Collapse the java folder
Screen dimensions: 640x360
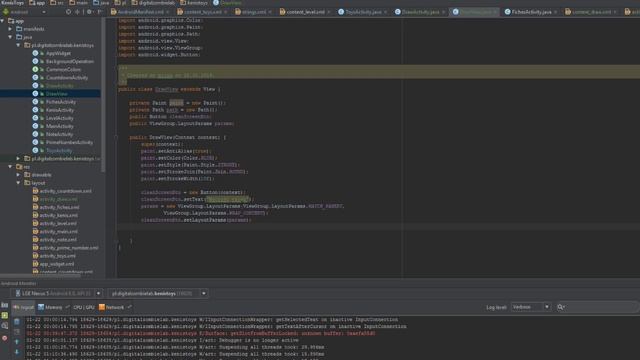(x=11, y=37)
